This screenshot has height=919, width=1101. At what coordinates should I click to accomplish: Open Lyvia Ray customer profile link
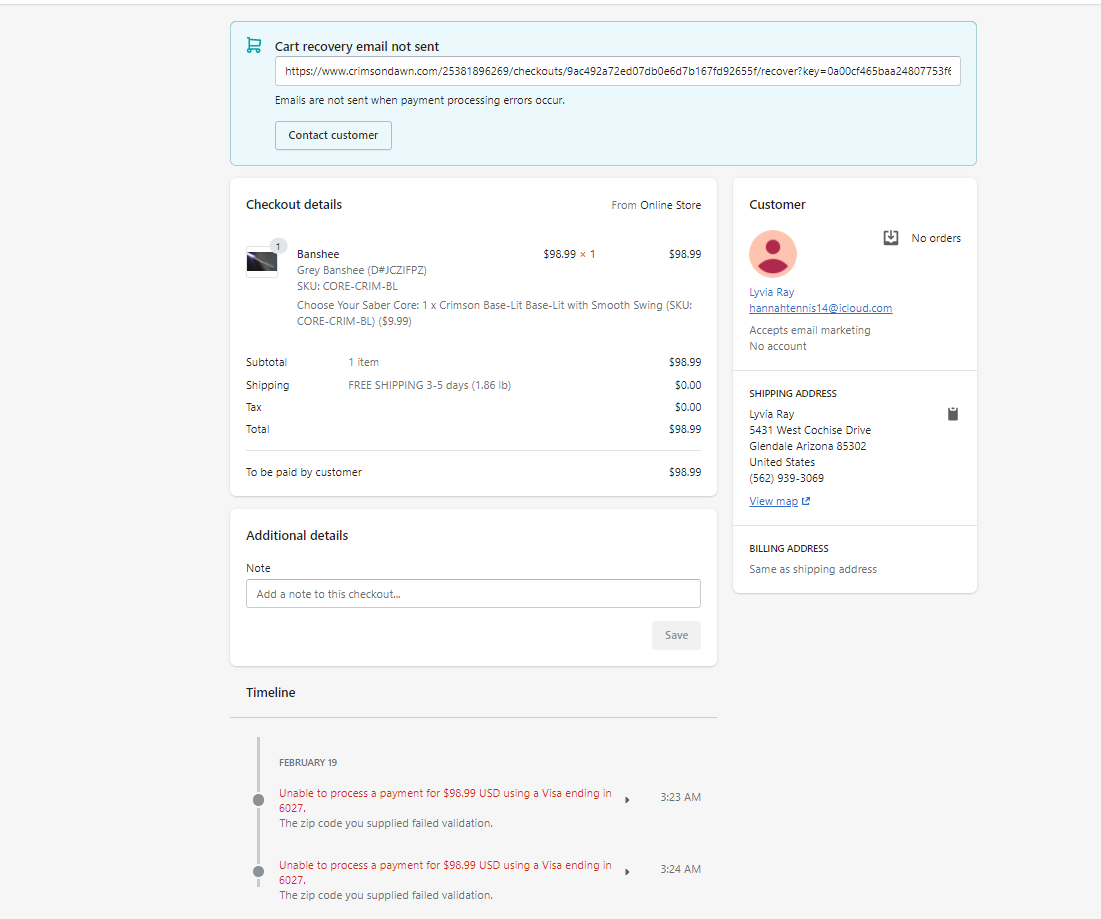771,292
